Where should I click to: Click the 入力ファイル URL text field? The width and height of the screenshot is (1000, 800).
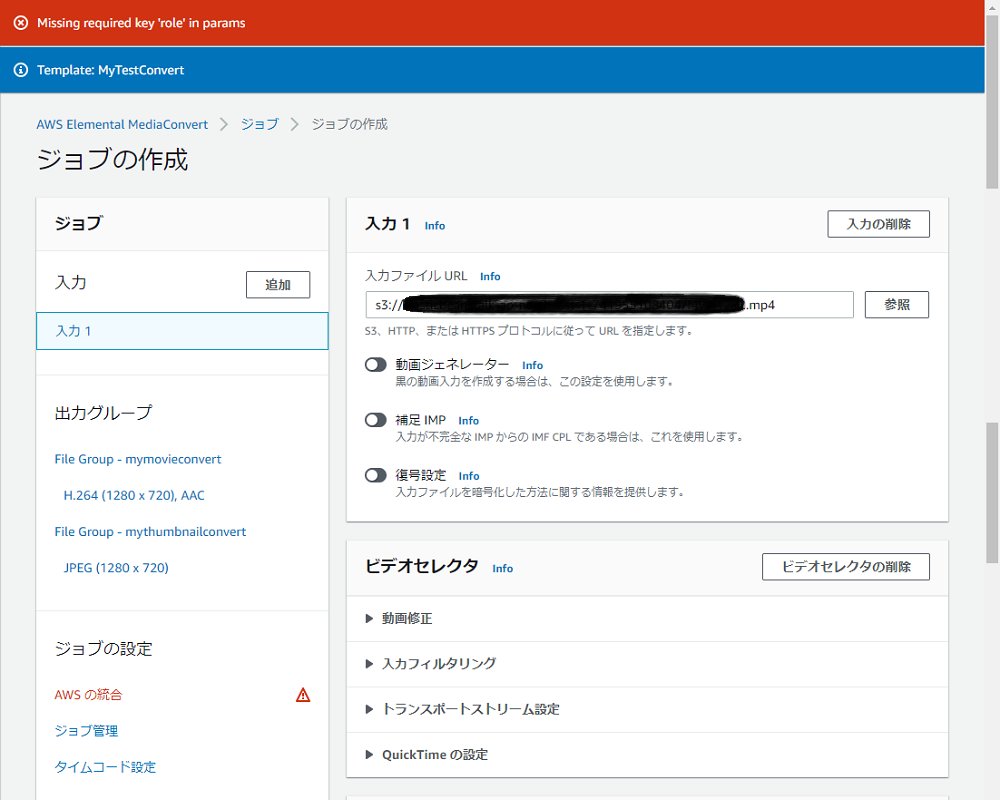click(x=610, y=304)
